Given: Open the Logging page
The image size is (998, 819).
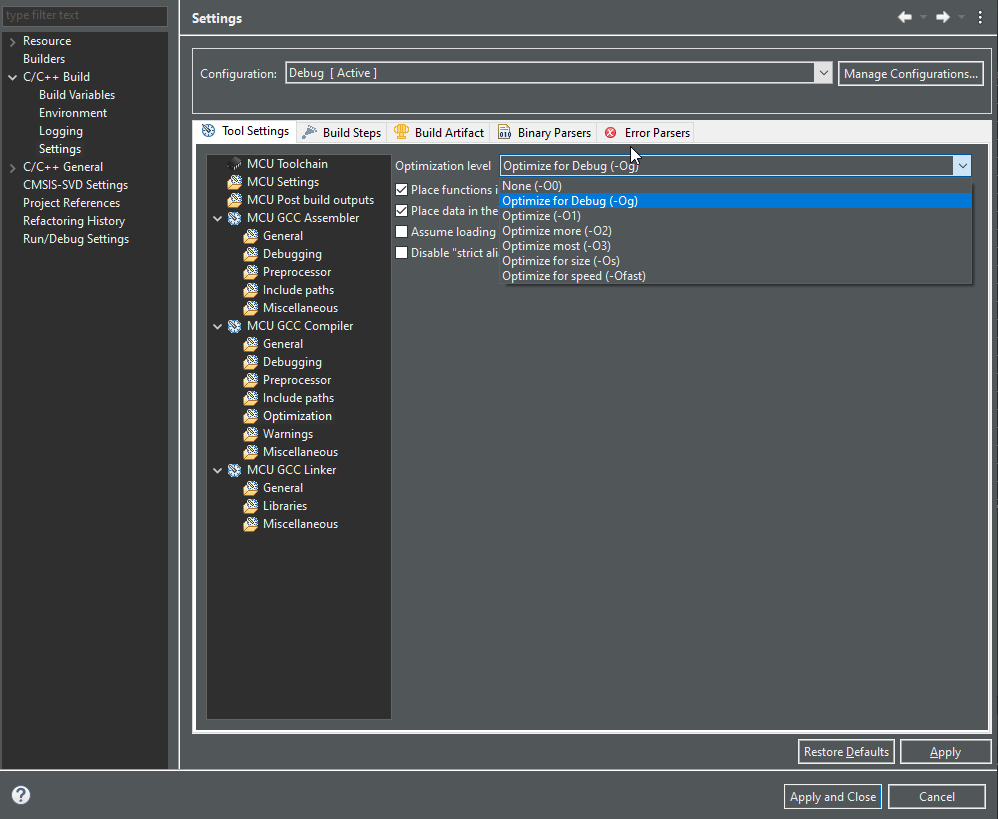Looking at the screenshot, I should point(60,131).
